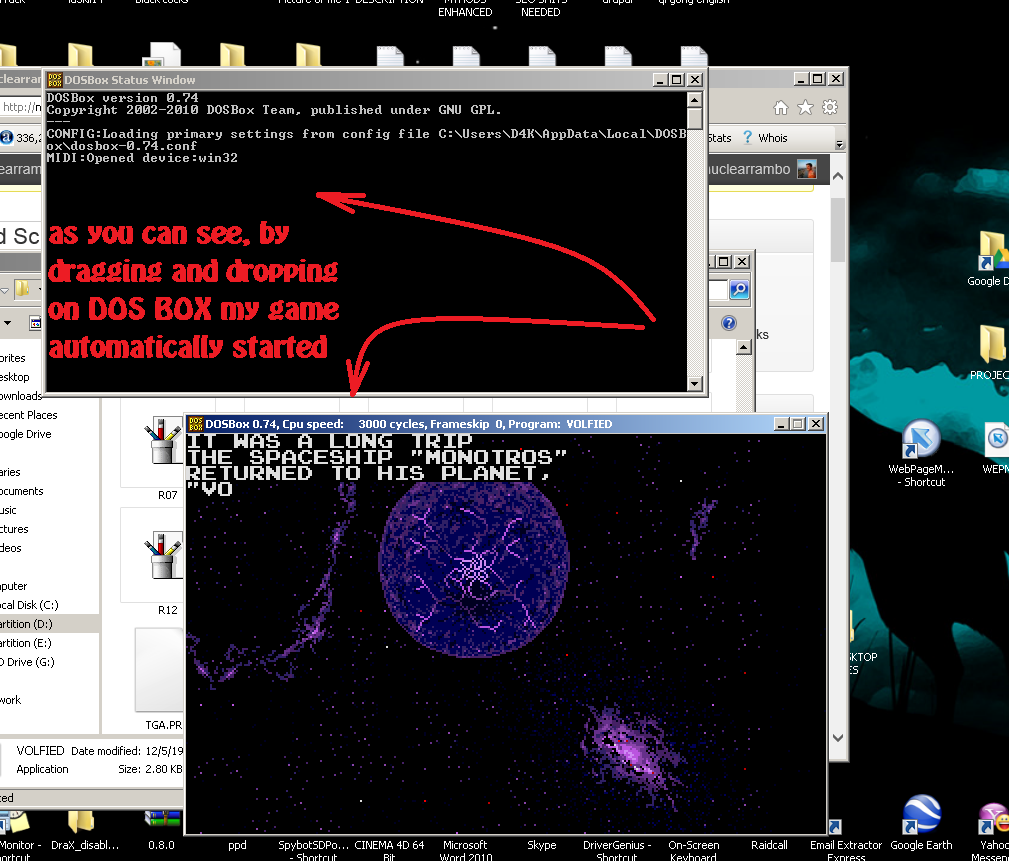This screenshot has height=861, width=1009.
Task: Open Skype desktop shortcut label
Action: (541, 845)
